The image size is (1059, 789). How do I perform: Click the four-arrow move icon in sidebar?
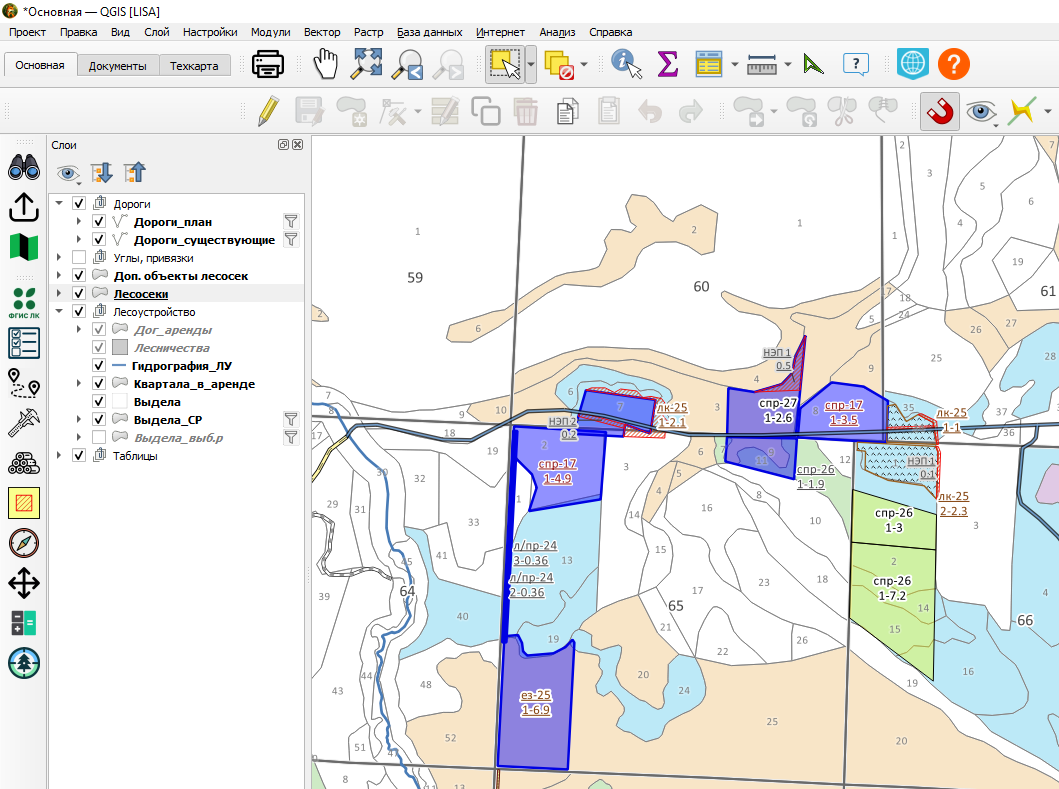[x=24, y=583]
